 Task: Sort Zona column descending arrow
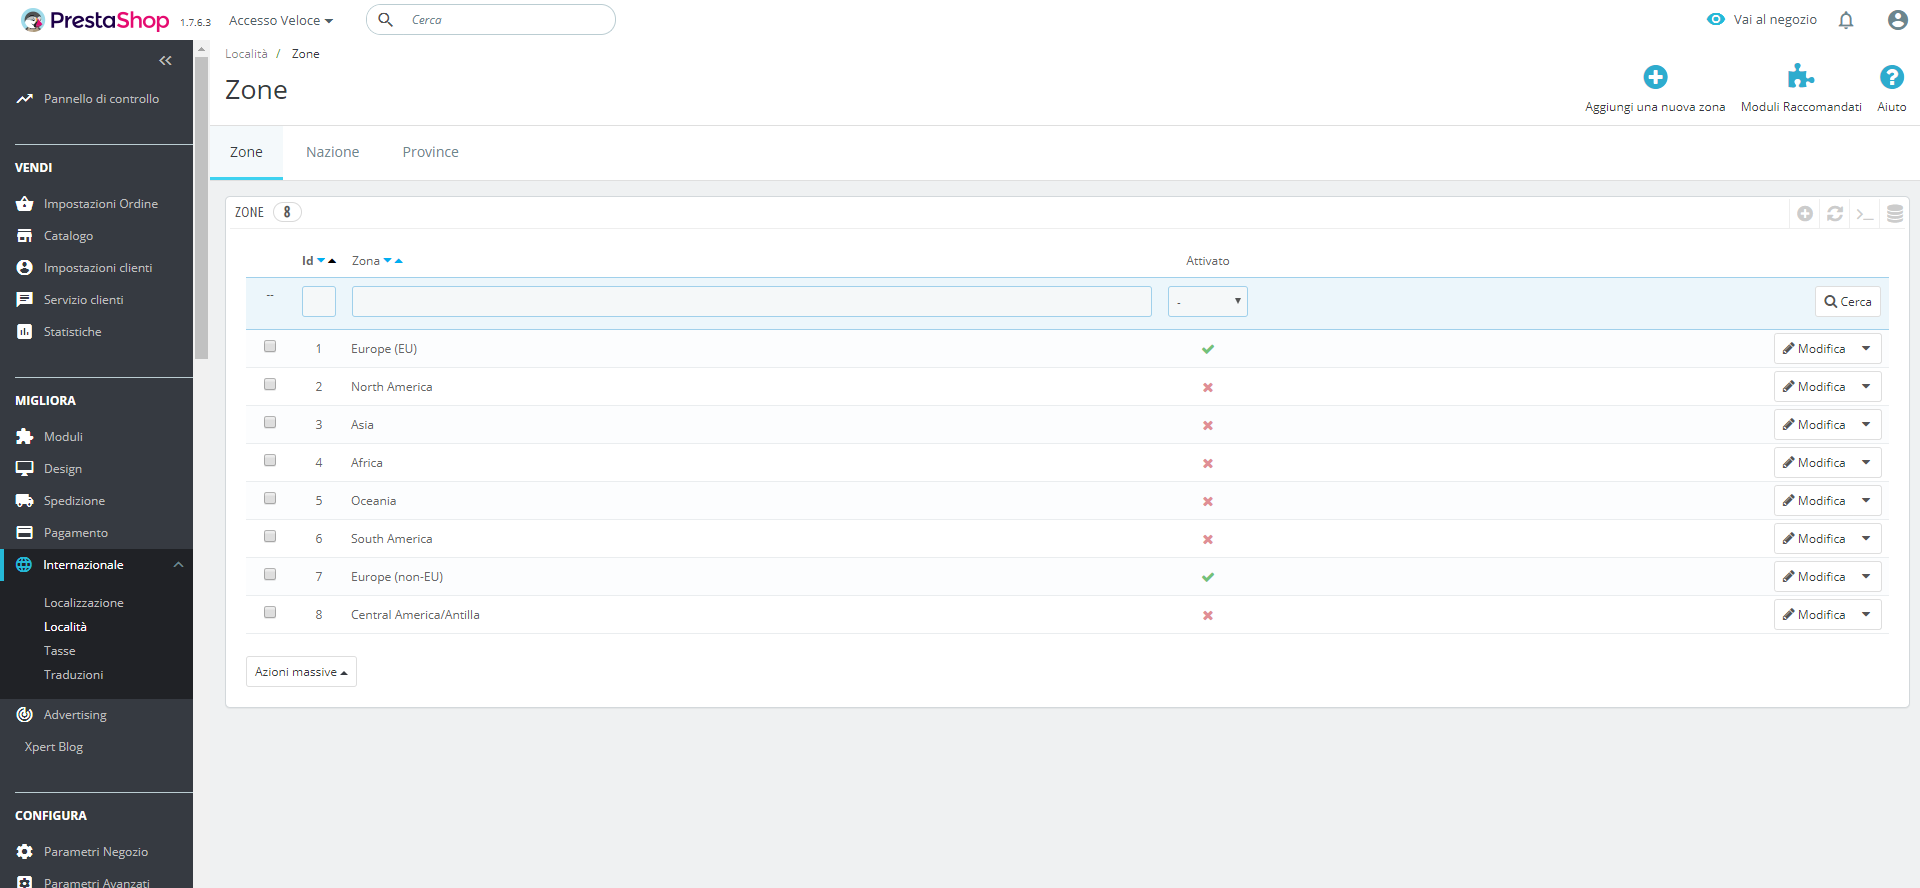(x=388, y=261)
